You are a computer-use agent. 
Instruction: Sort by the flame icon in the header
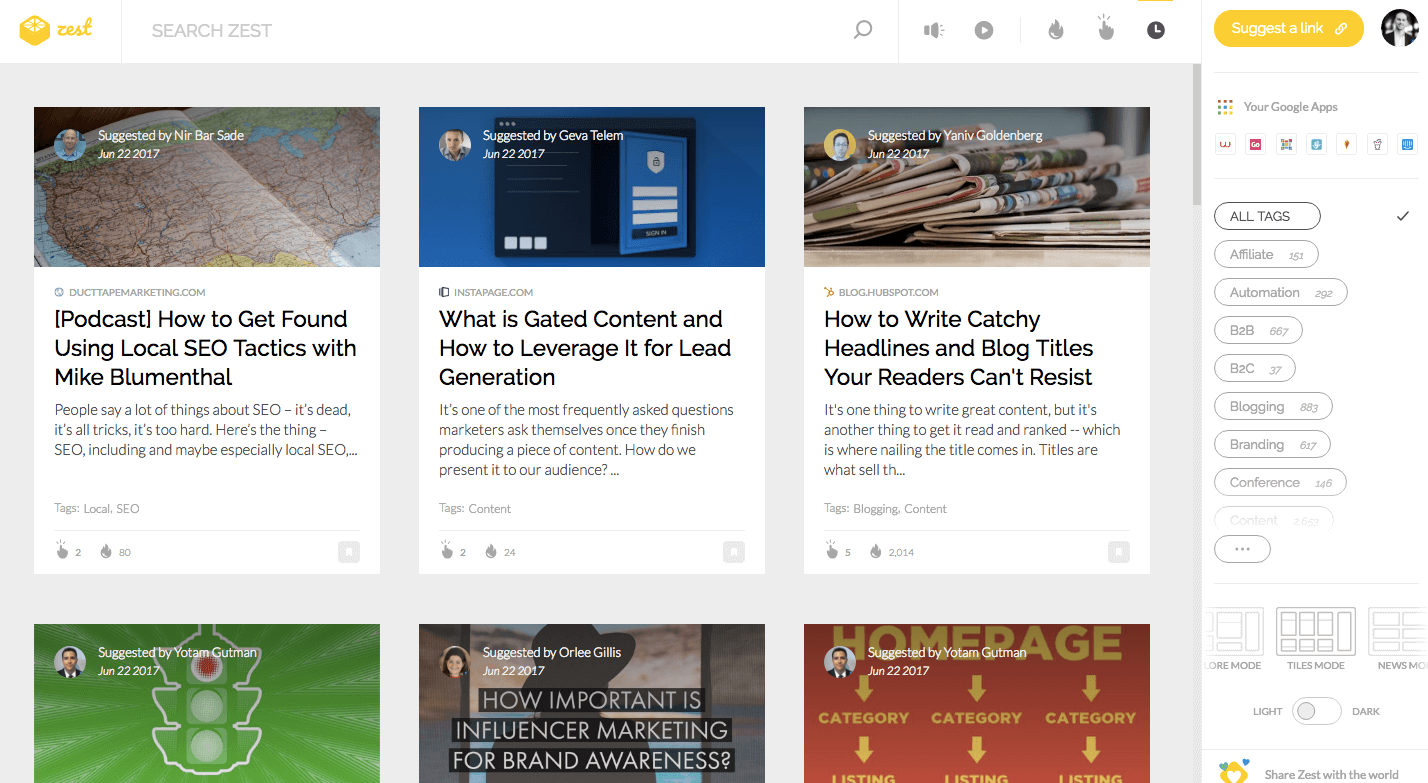pyautogui.click(x=1056, y=30)
